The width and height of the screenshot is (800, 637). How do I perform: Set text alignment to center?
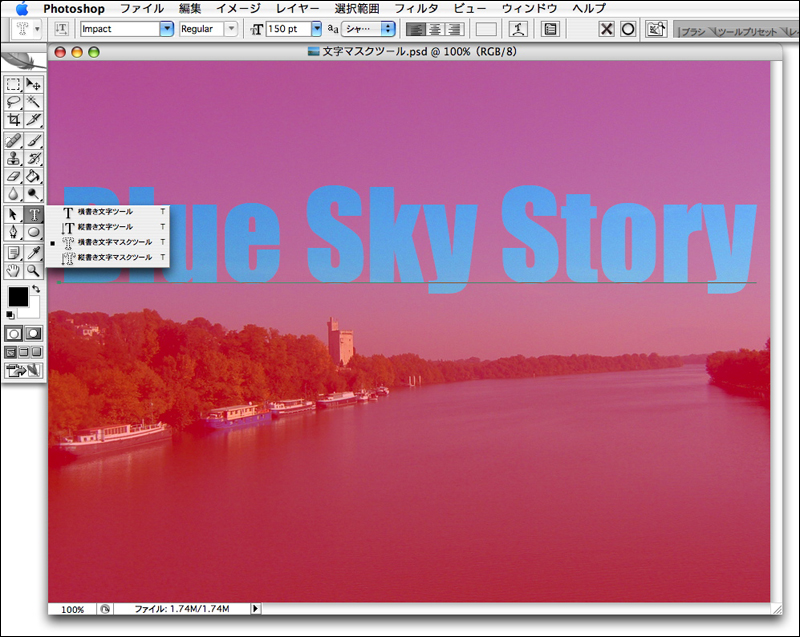point(435,29)
